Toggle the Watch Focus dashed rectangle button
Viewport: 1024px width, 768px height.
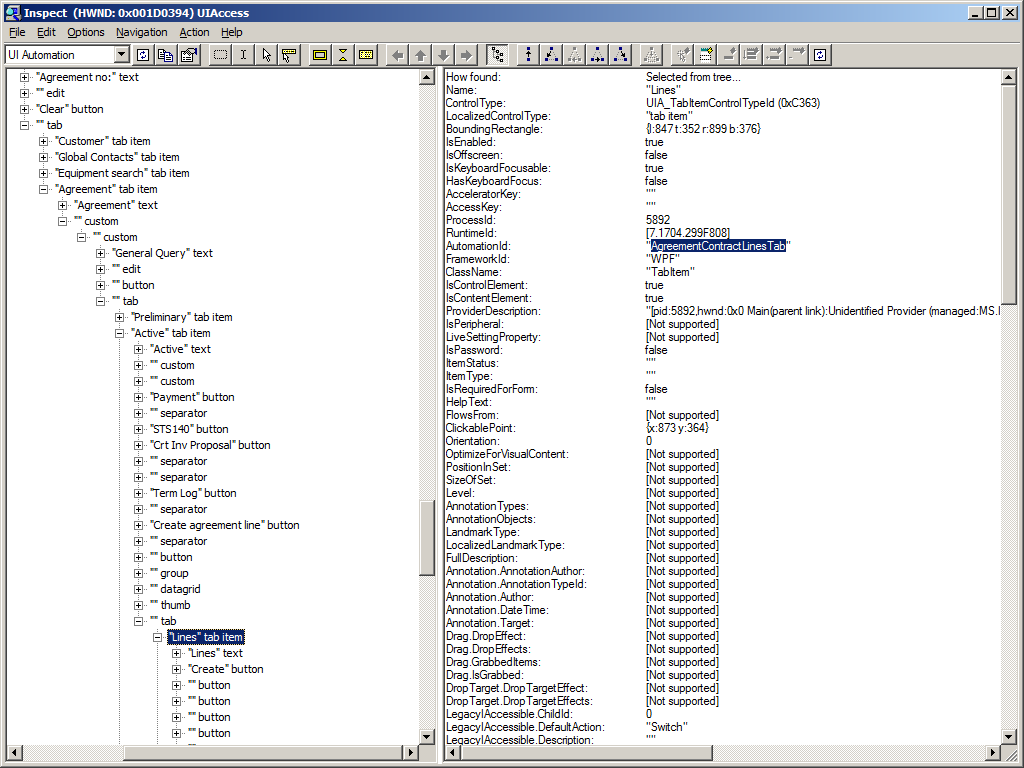click(x=220, y=55)
